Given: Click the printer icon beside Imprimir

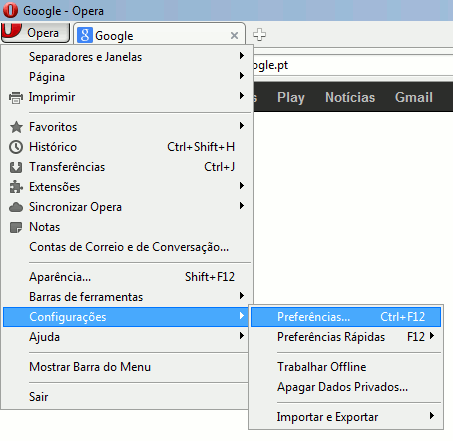Looking at the screenshot, I should (16, 98).
